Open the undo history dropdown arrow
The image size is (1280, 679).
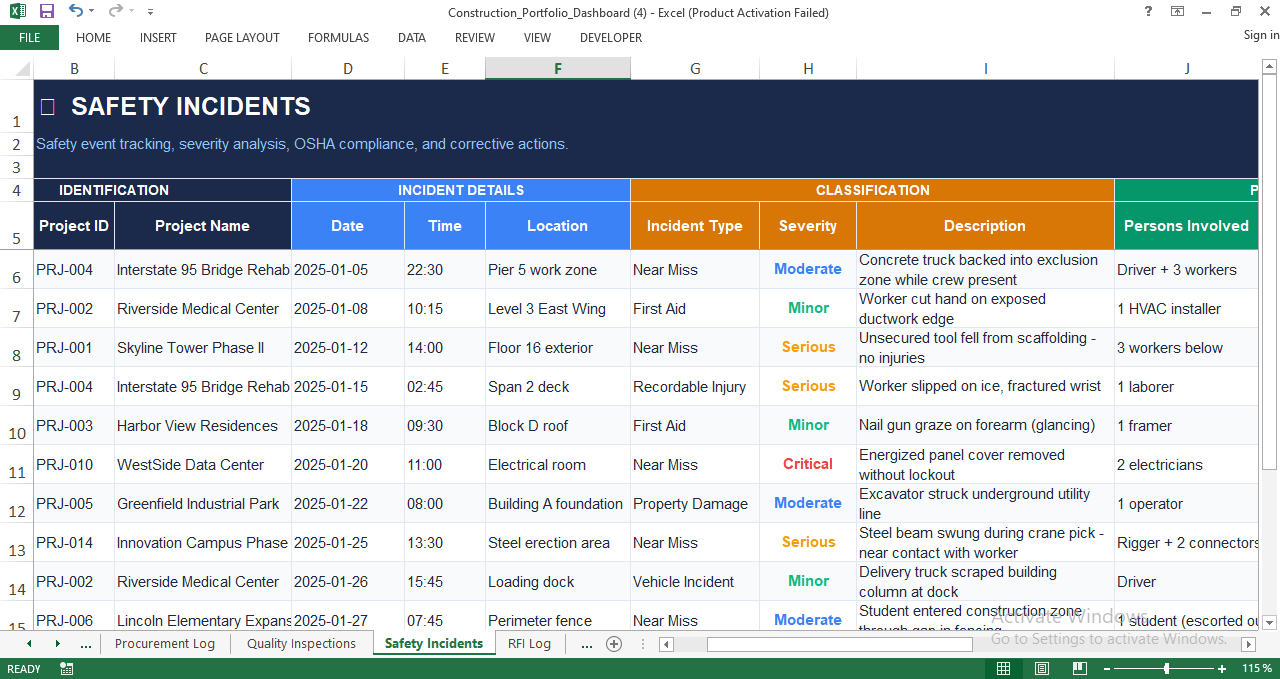tap(92, 12)
